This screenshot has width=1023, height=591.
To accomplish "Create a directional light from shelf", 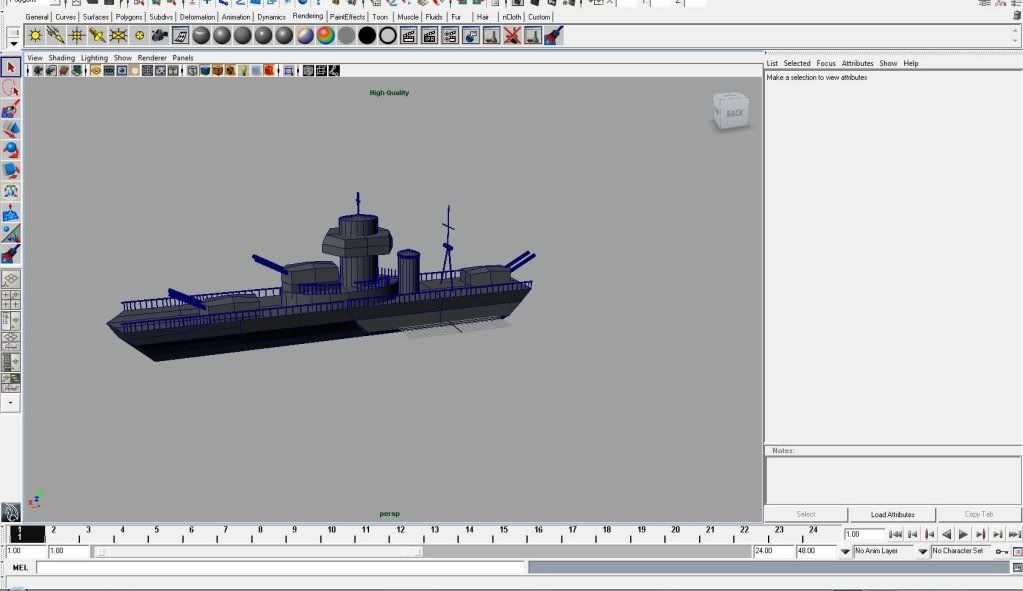I will [x=56, y=35].
